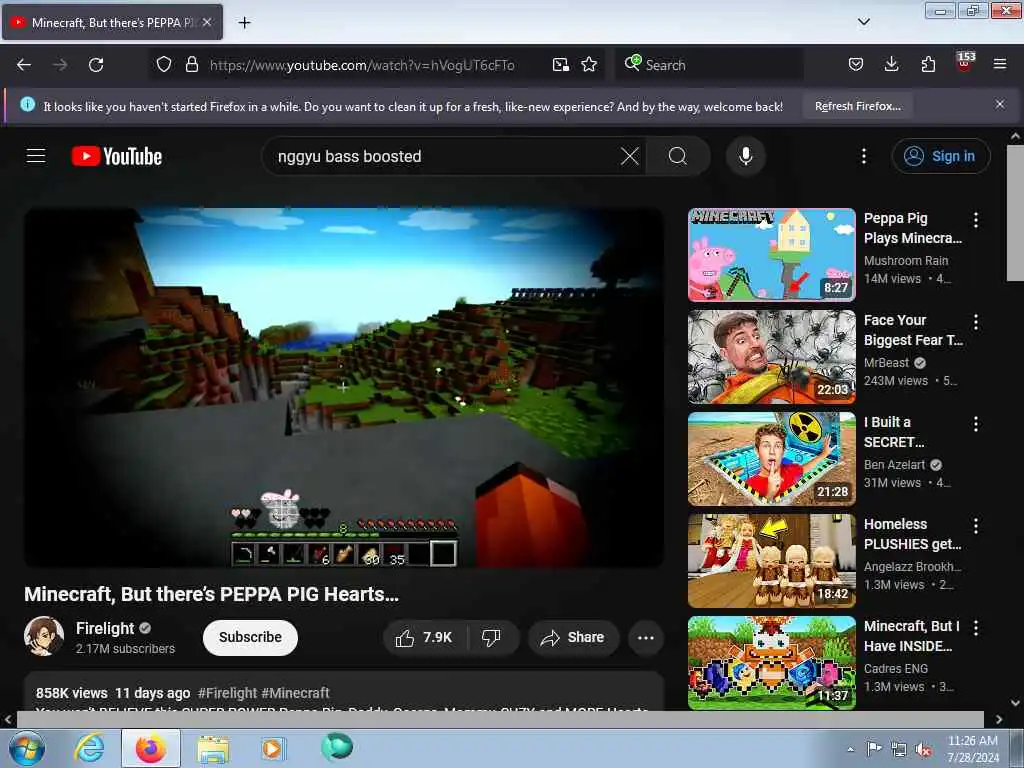Open options for I Built a SECRET video
Screen dimensions: 1024x768
point(976,424)
